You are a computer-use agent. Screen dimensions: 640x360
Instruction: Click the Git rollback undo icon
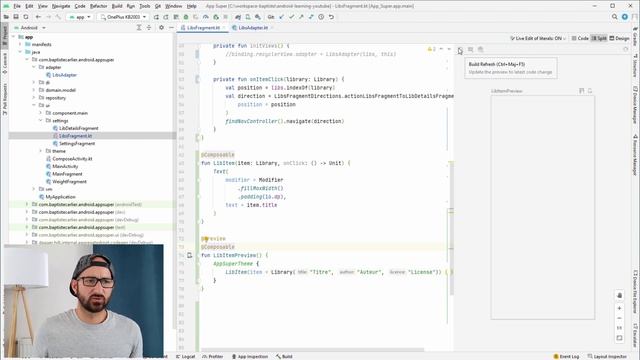[331, 17]
